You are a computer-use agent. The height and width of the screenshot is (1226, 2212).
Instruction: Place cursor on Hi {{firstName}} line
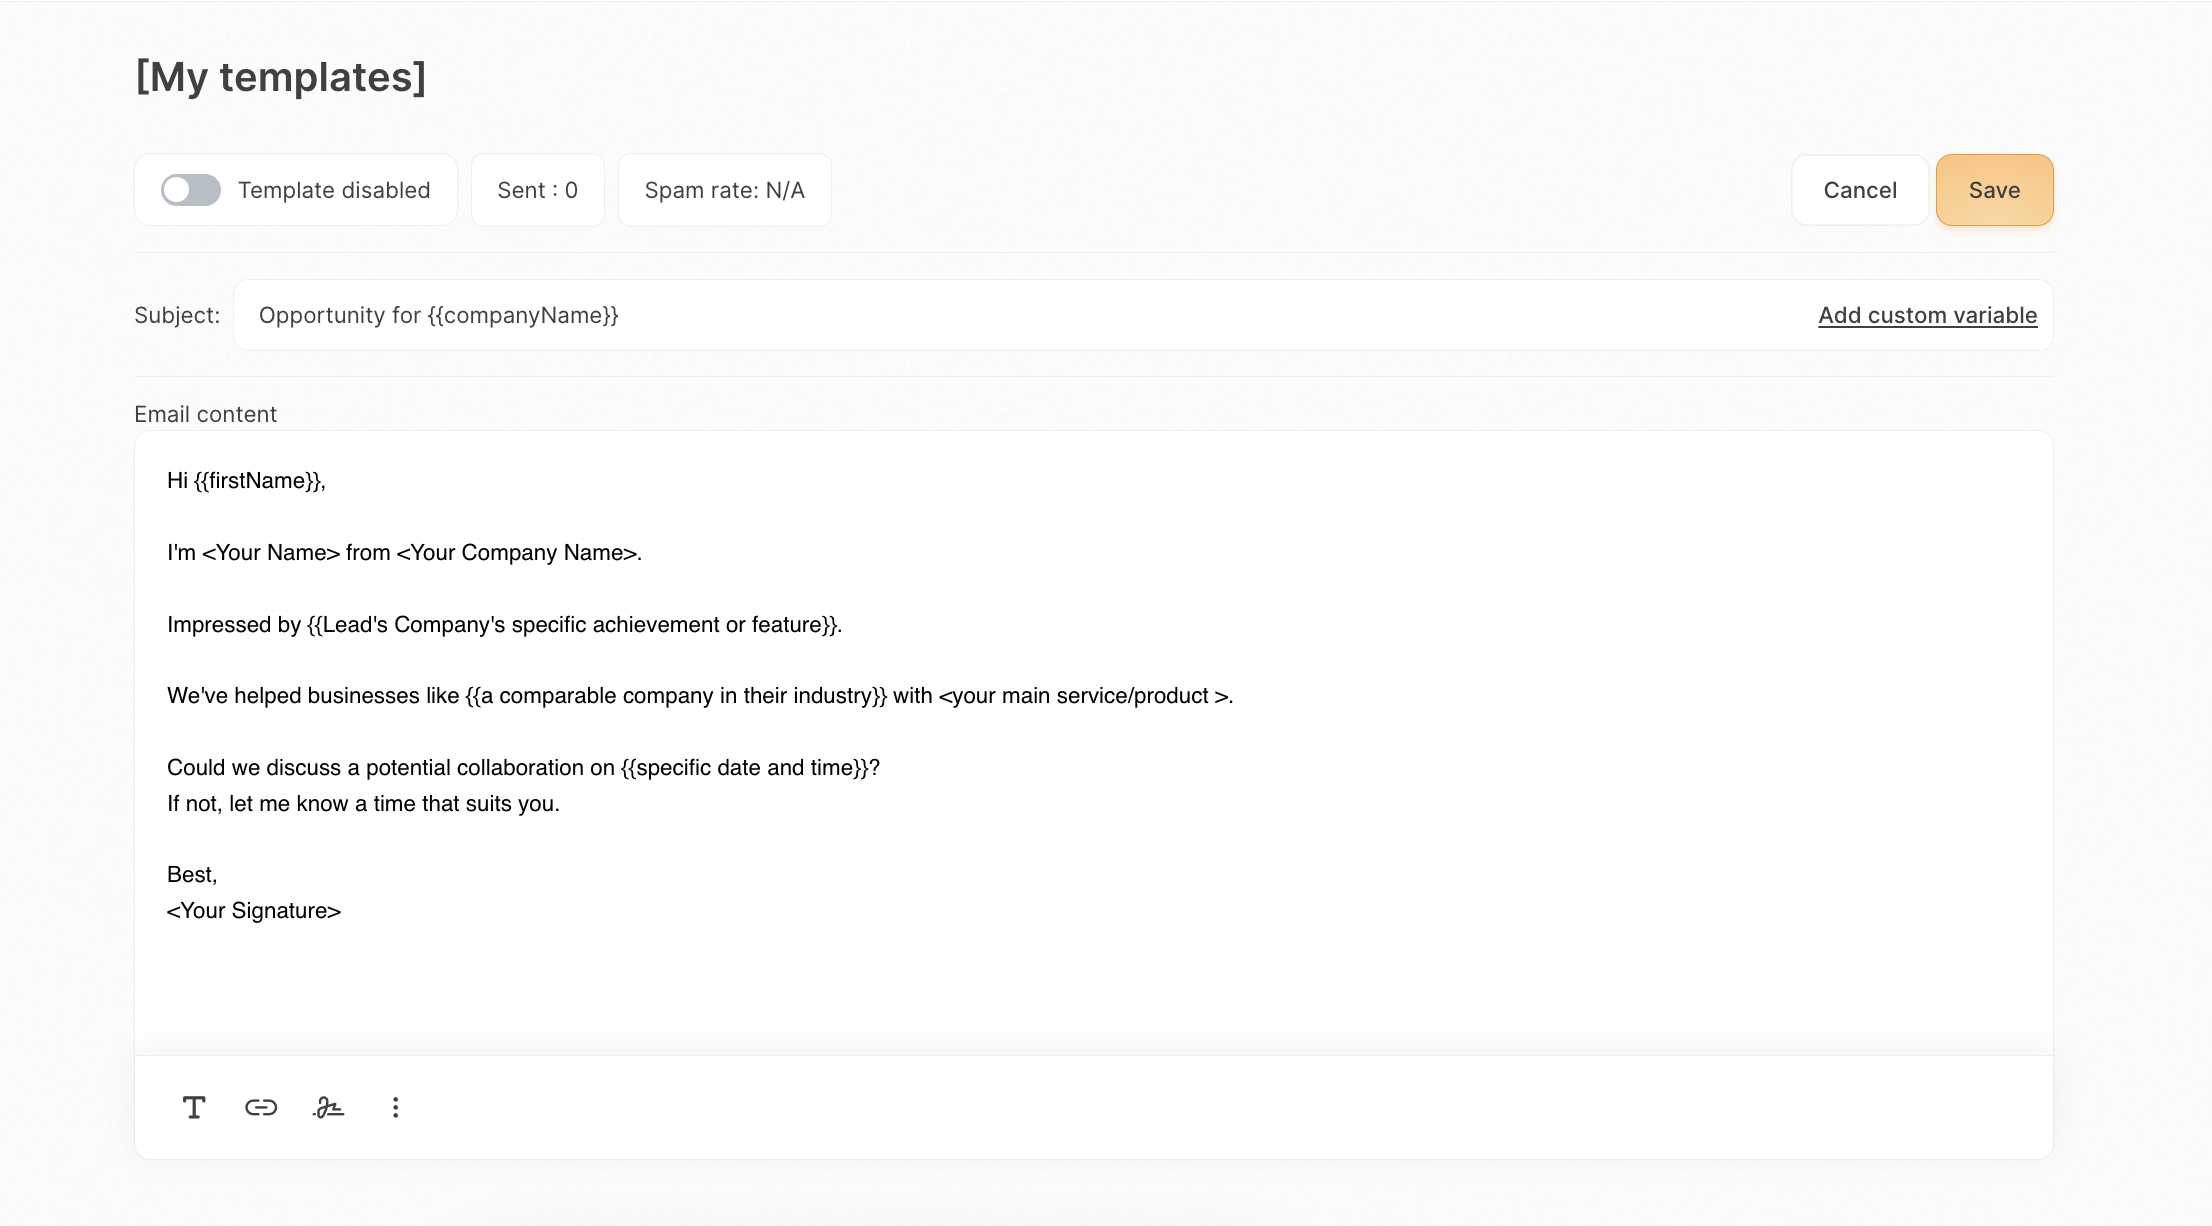pos(246,481)
